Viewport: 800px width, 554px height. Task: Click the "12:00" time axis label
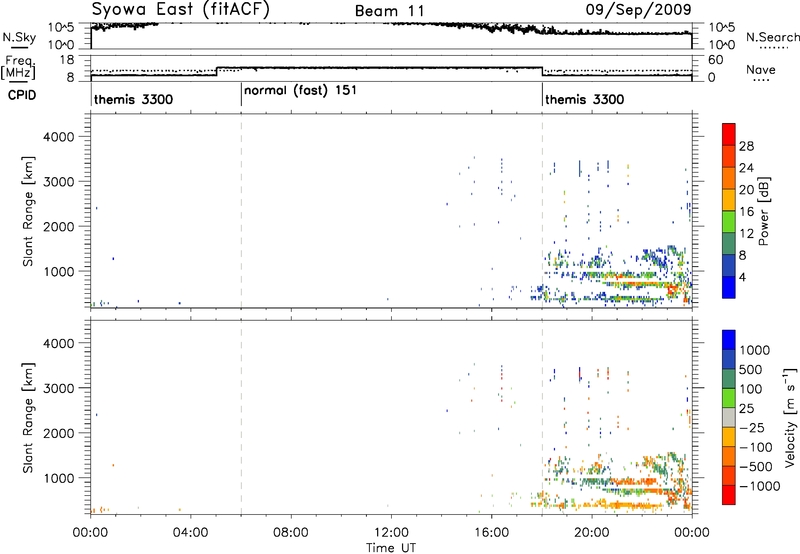[391, 533]
